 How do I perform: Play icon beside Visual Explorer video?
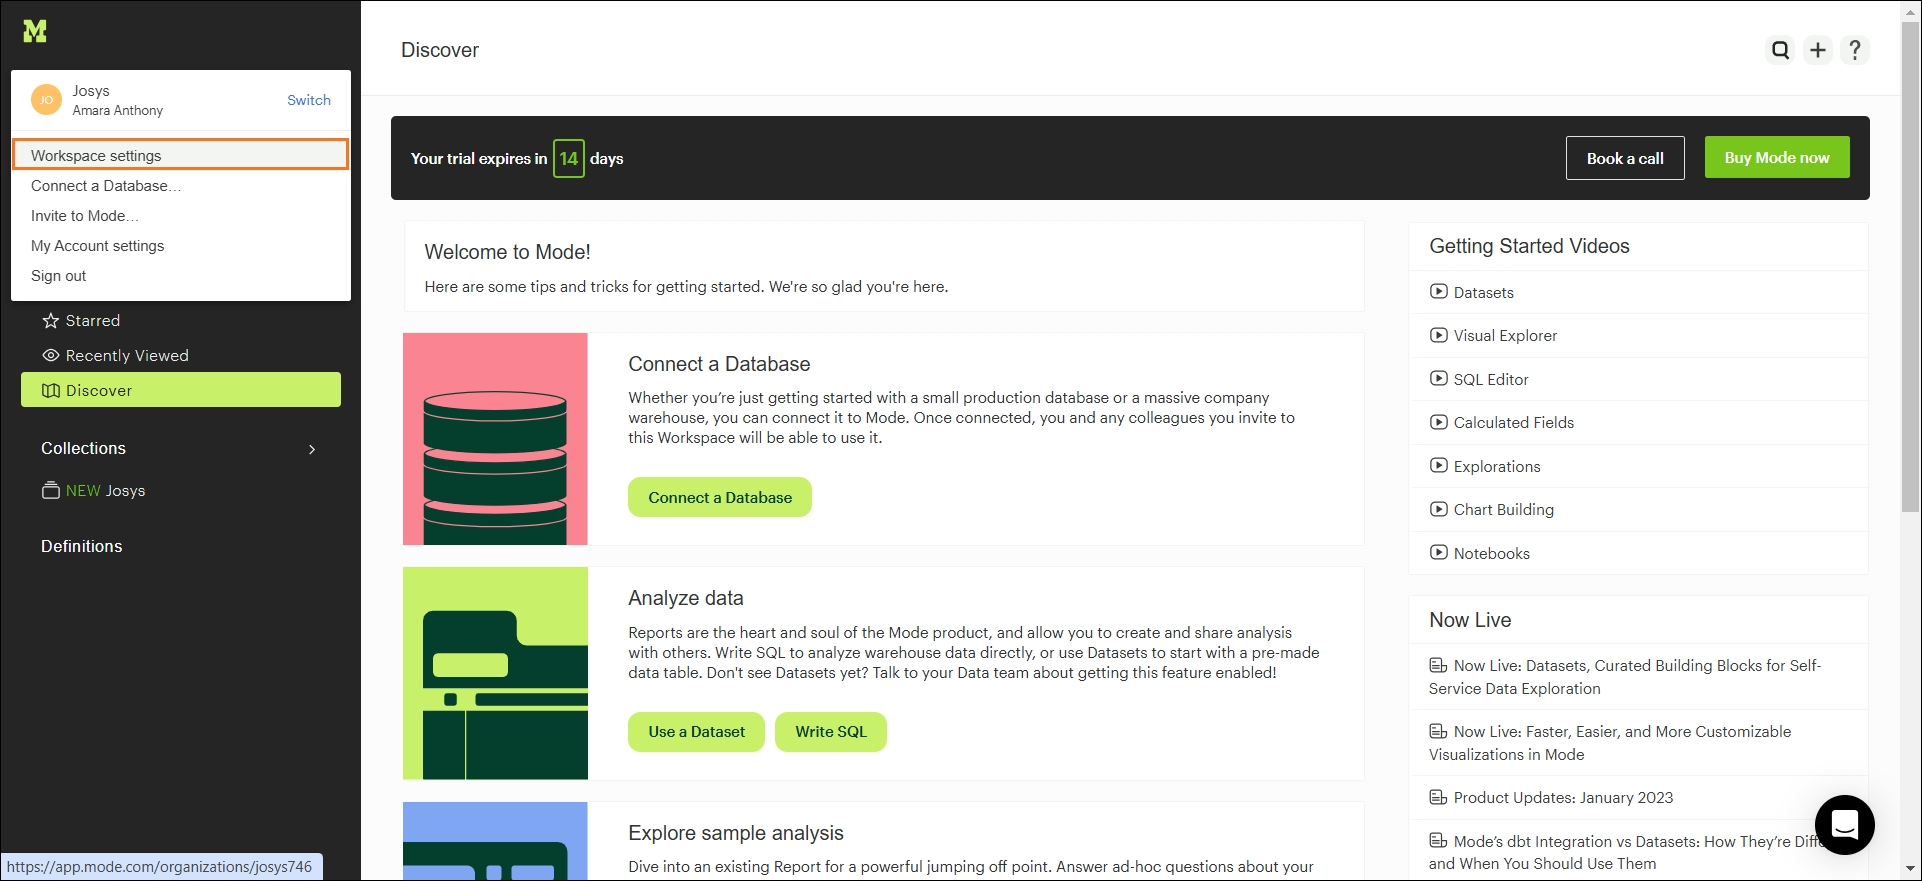tap(1439, 335)
